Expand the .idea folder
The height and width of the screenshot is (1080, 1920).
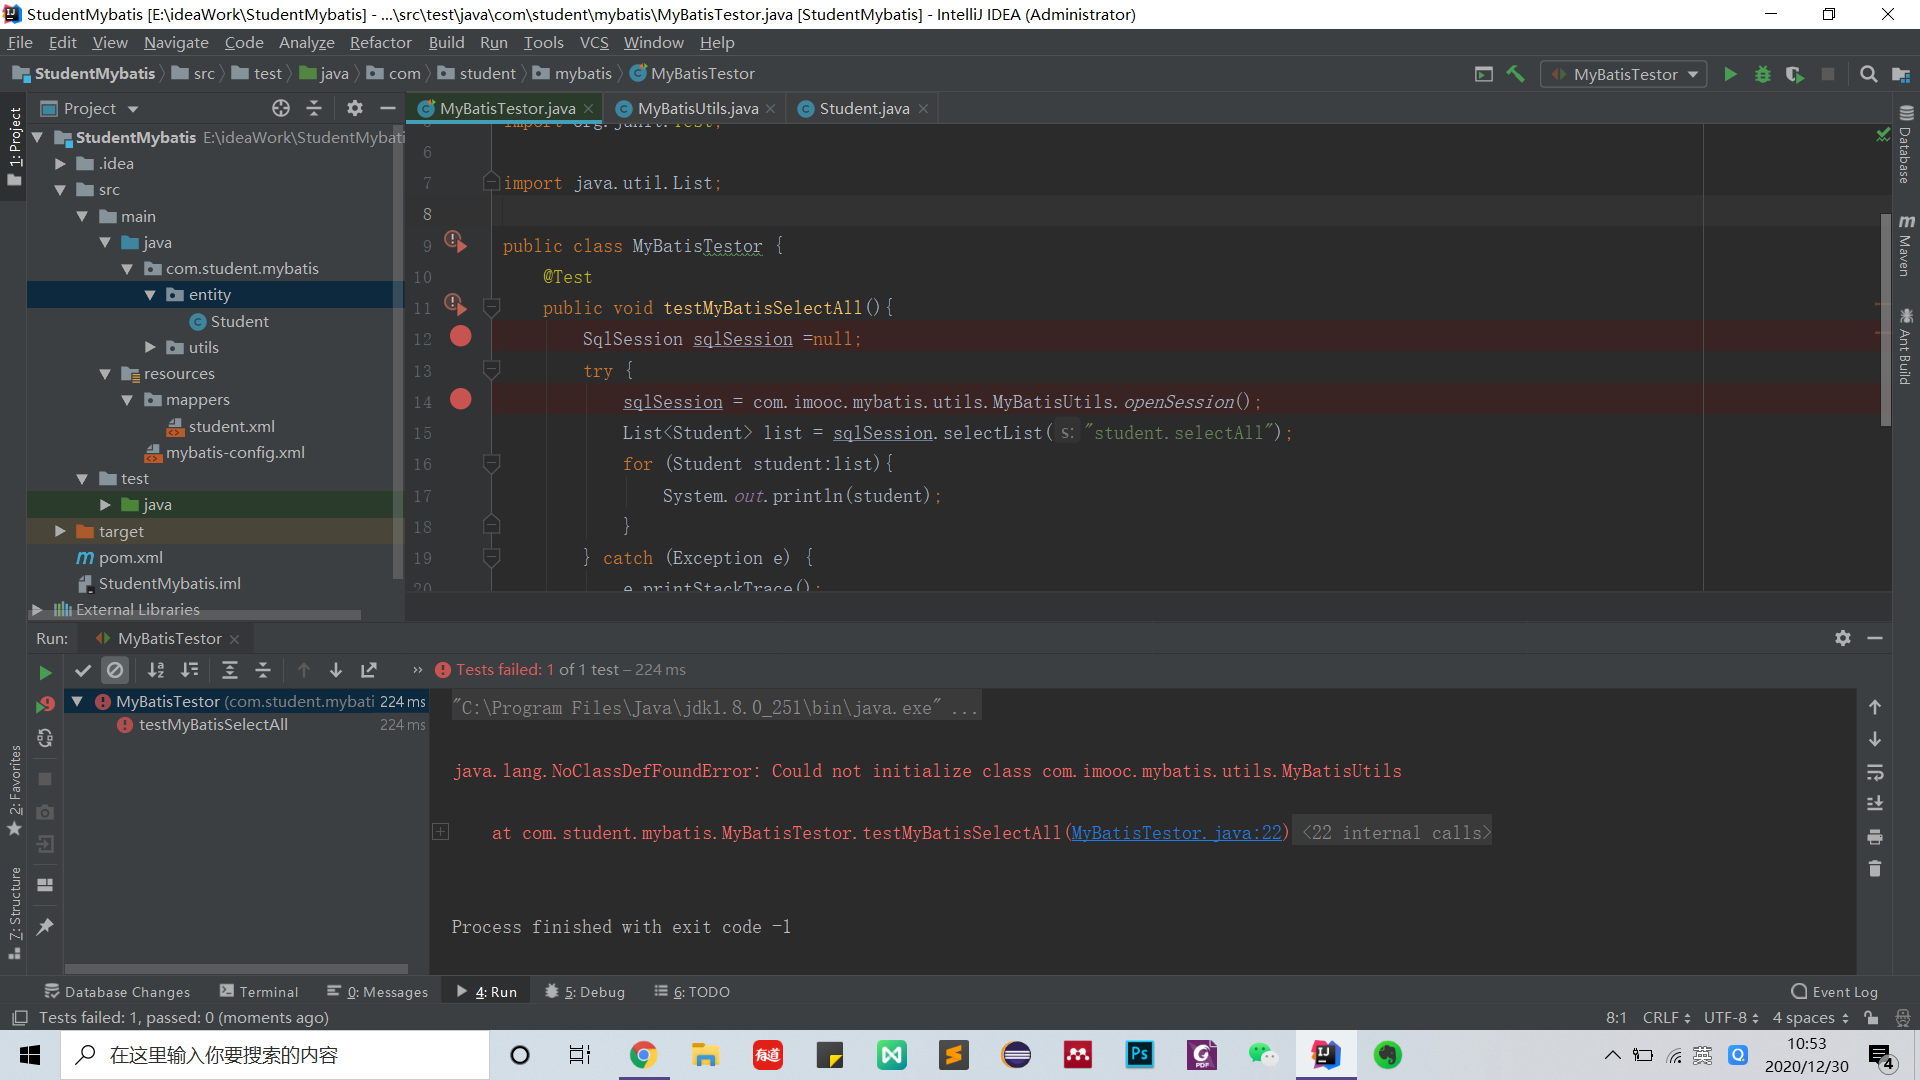60,164
